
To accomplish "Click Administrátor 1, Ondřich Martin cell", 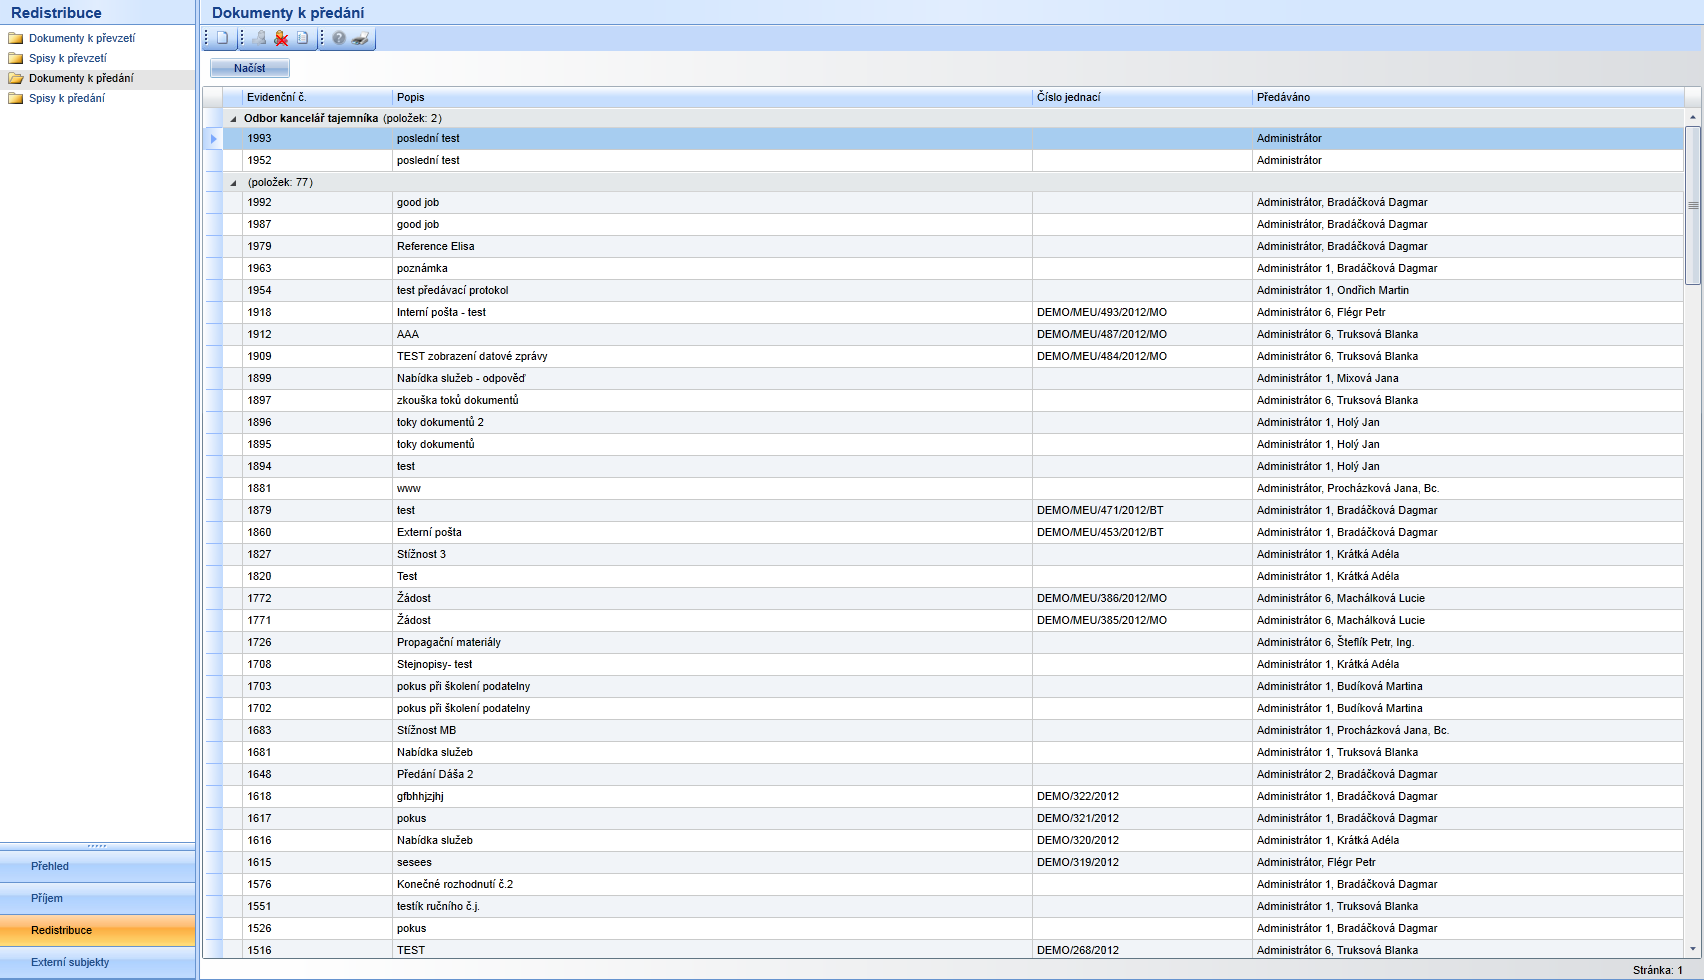I will tap(1468, 290).
